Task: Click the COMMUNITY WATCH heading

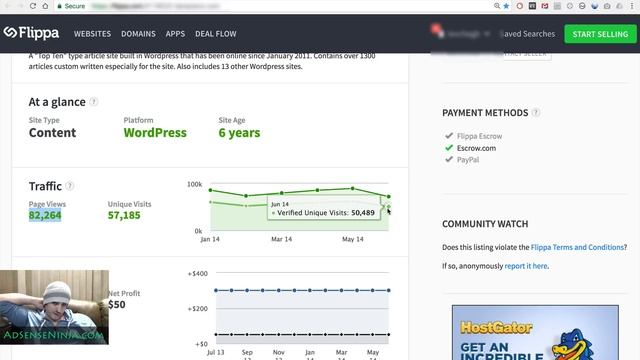Action: click(x=485, y=224)
